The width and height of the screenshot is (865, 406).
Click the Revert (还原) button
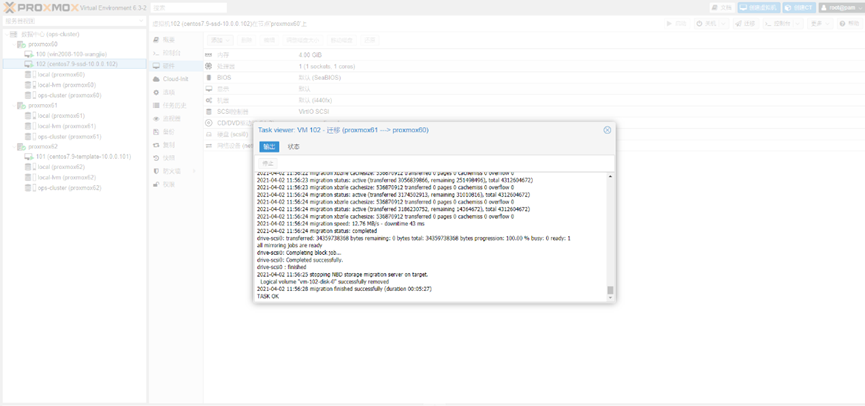tap(370, 40)
